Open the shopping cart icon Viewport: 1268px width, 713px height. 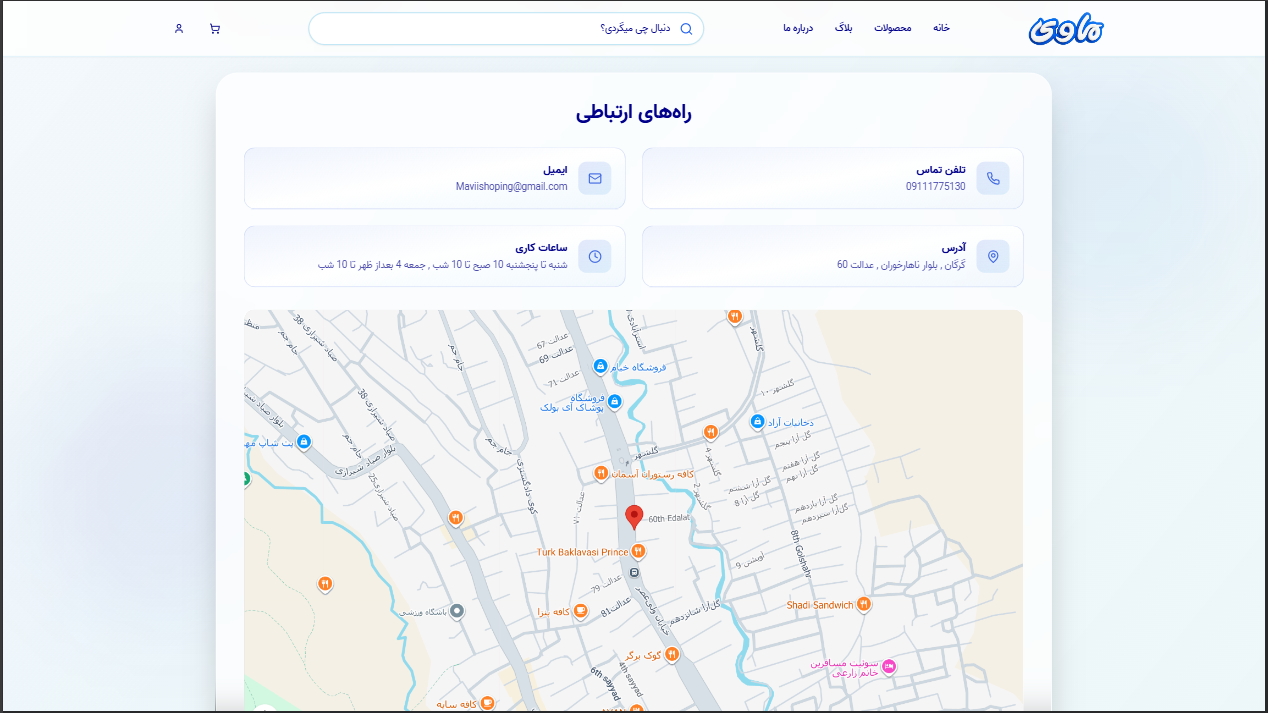tap(215, 29)
